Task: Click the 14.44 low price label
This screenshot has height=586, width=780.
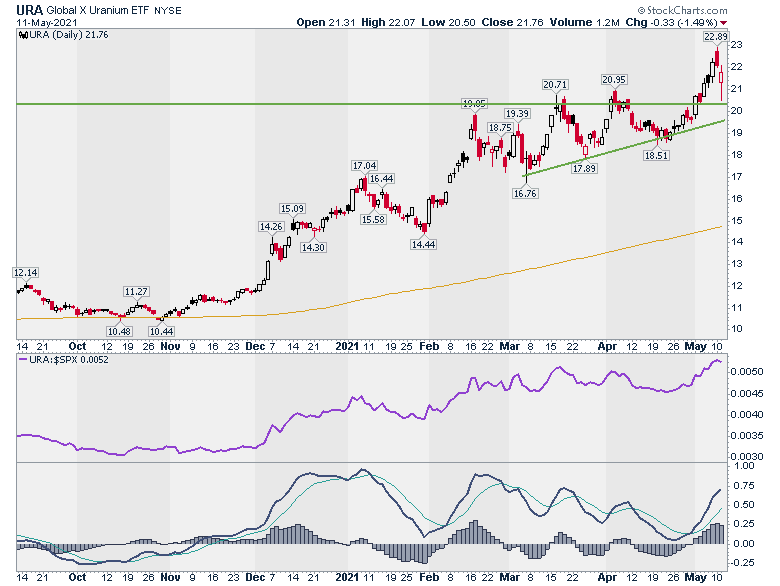Action: point(423,244)
